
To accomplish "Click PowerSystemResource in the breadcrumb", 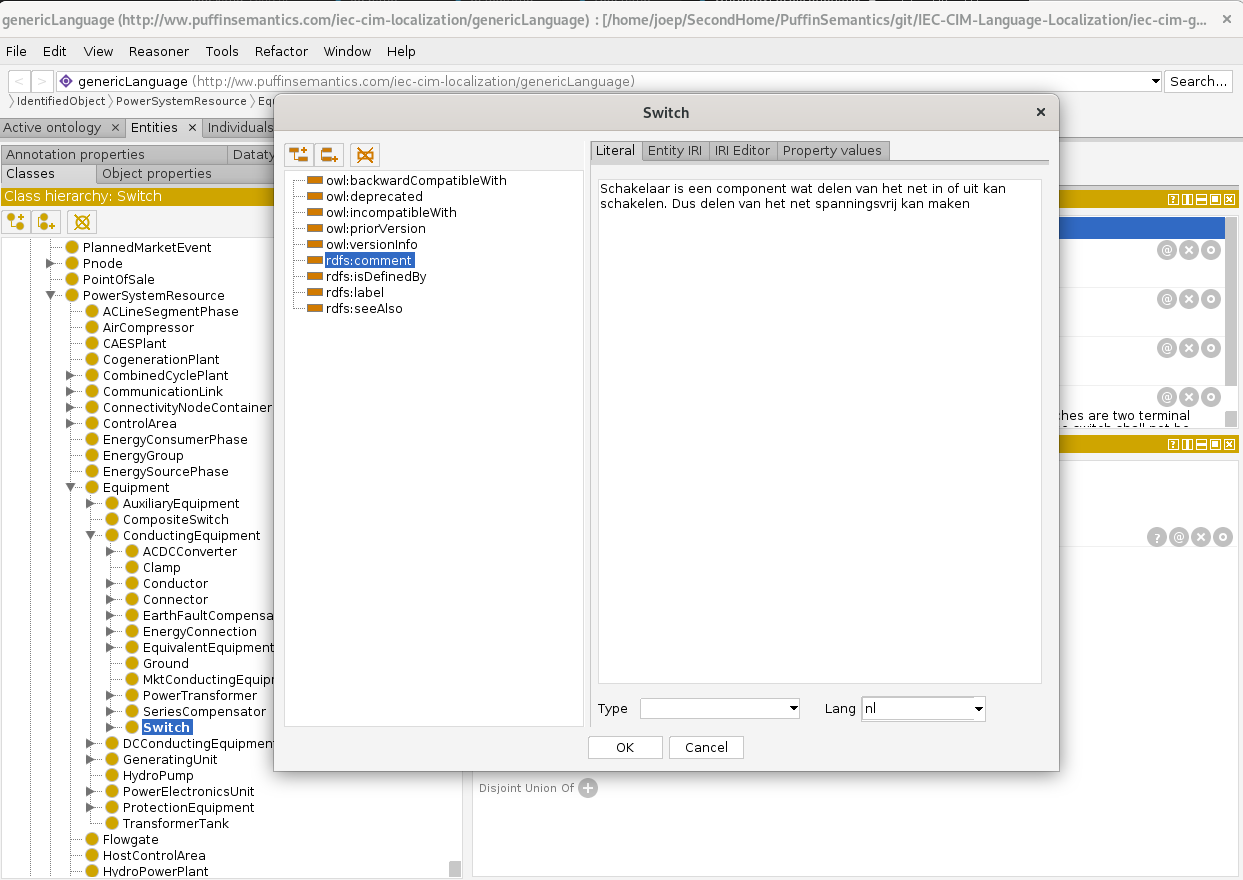I will [181, 101].
